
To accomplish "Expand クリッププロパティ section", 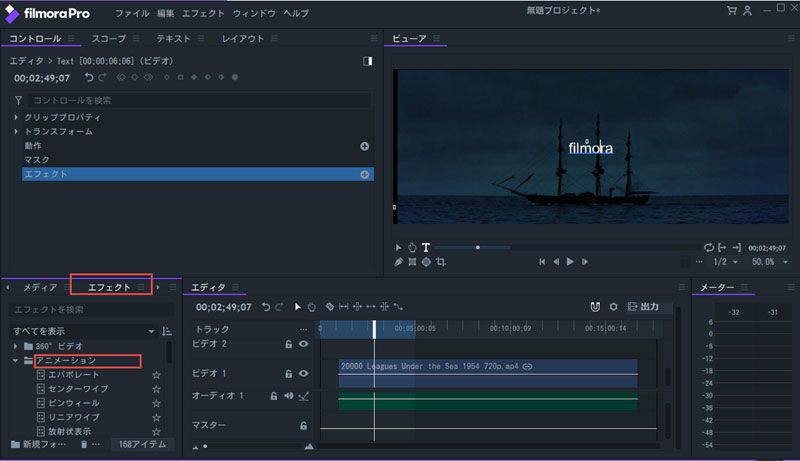I will point(16,117).
